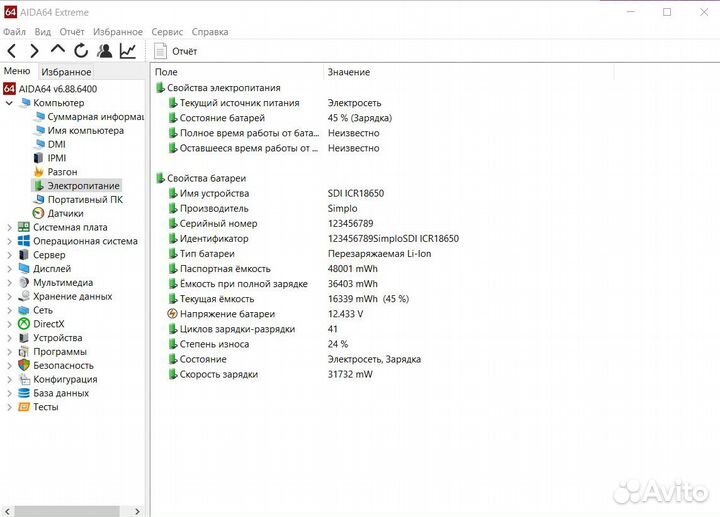Viewport: 720px width, 517px height.
Task: Click the Системная плата motherboard icon
Action: click(x=24, y=227)
